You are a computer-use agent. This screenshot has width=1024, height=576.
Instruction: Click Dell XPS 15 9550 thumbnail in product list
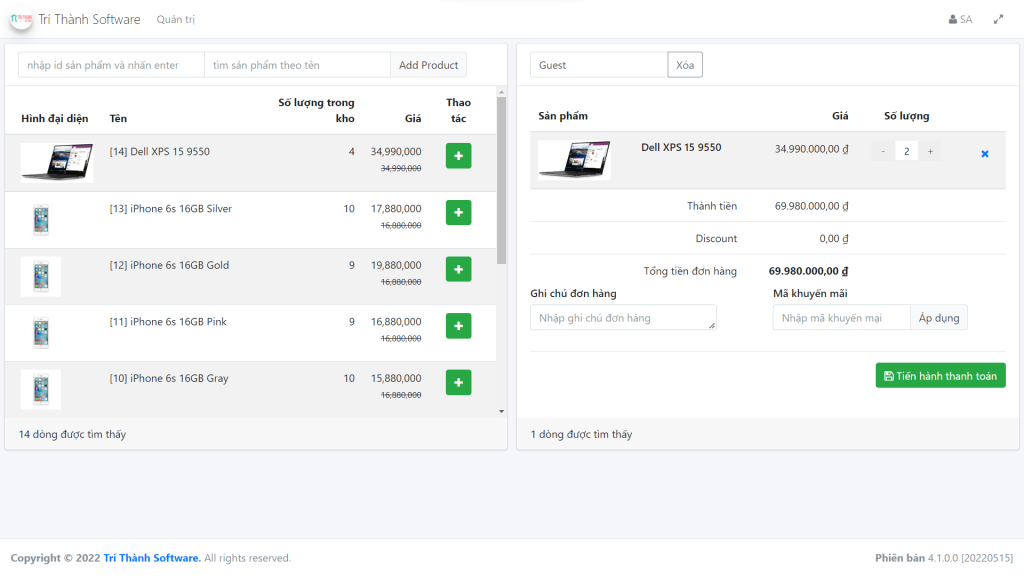point(57,163)
